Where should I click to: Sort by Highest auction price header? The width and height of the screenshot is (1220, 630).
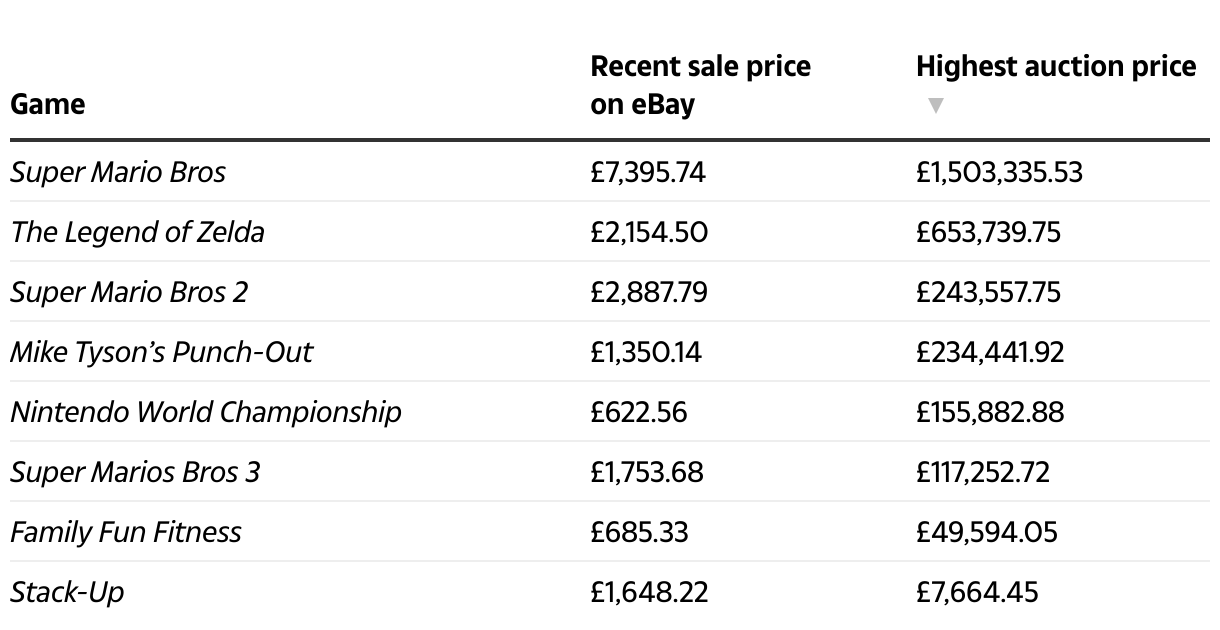point(1056,67)
